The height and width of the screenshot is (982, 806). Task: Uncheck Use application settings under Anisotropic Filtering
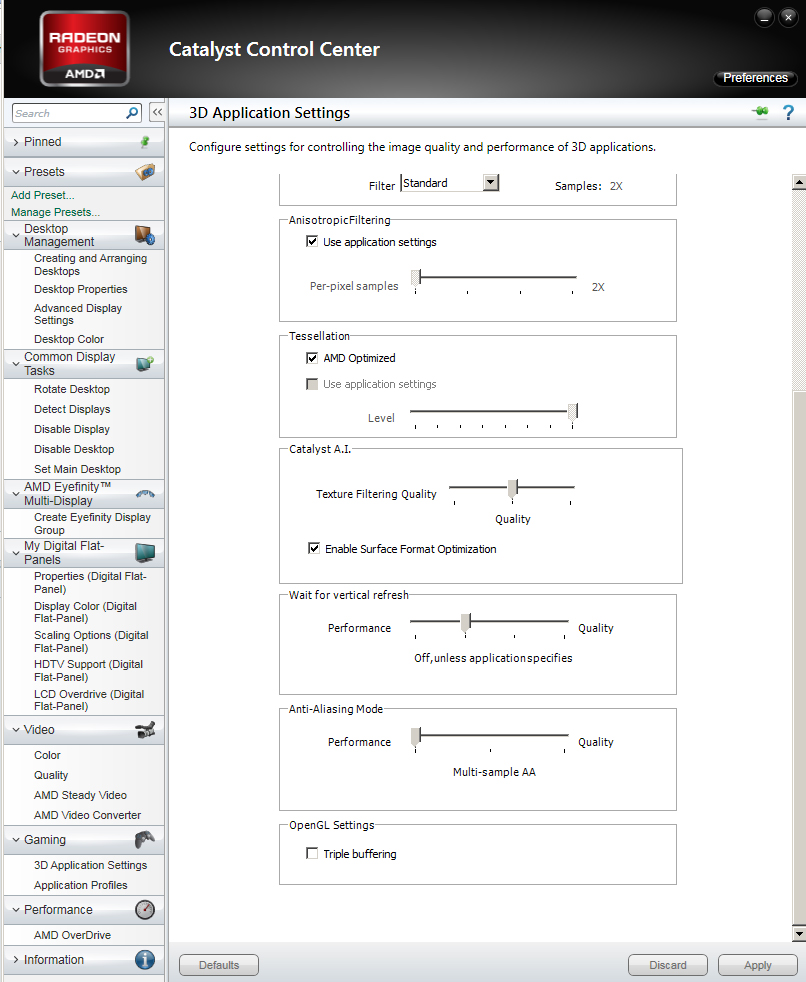click(x=312, y=242)
